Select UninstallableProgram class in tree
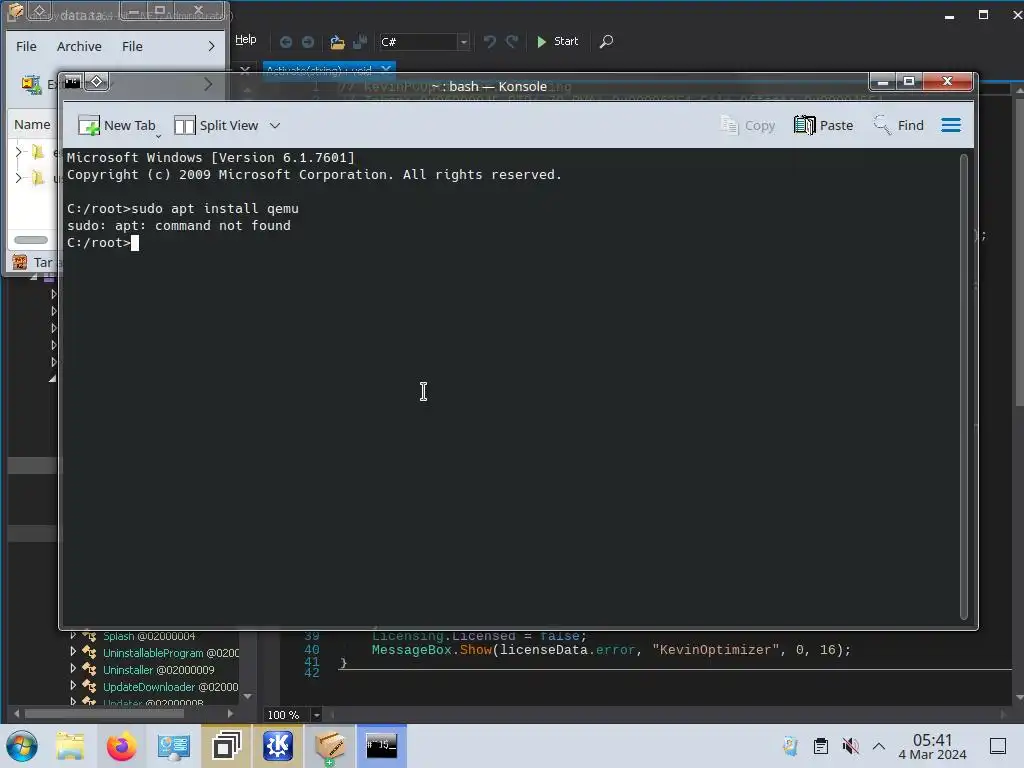1024x768 pixels. 170,653
